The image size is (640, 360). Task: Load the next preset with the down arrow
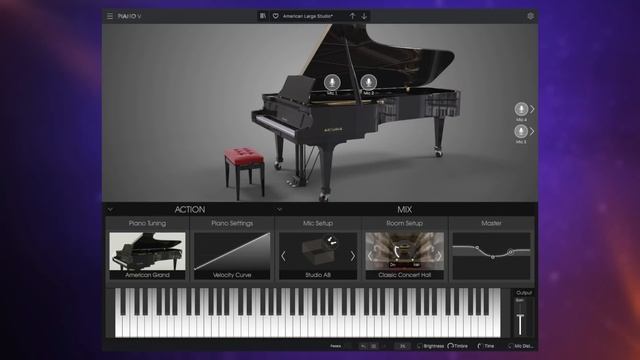tap(364, 16)
